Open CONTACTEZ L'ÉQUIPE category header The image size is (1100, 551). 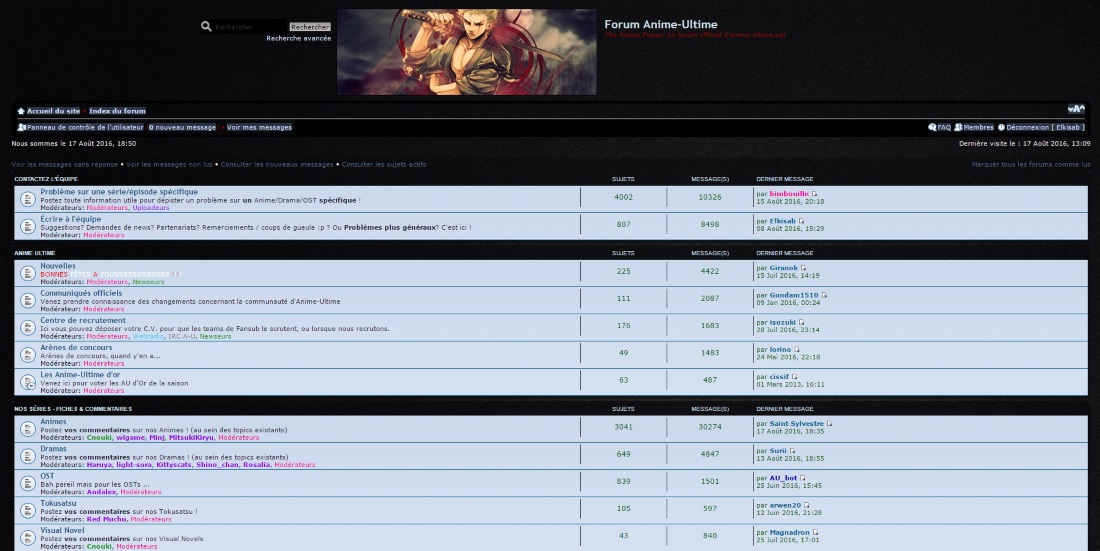[x=46, y=179]
